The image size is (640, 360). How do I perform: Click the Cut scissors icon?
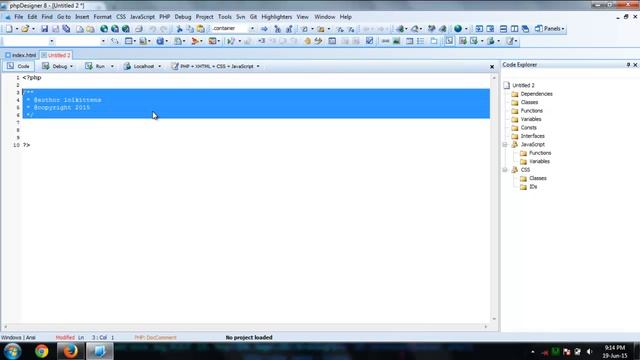pos(179,29)
